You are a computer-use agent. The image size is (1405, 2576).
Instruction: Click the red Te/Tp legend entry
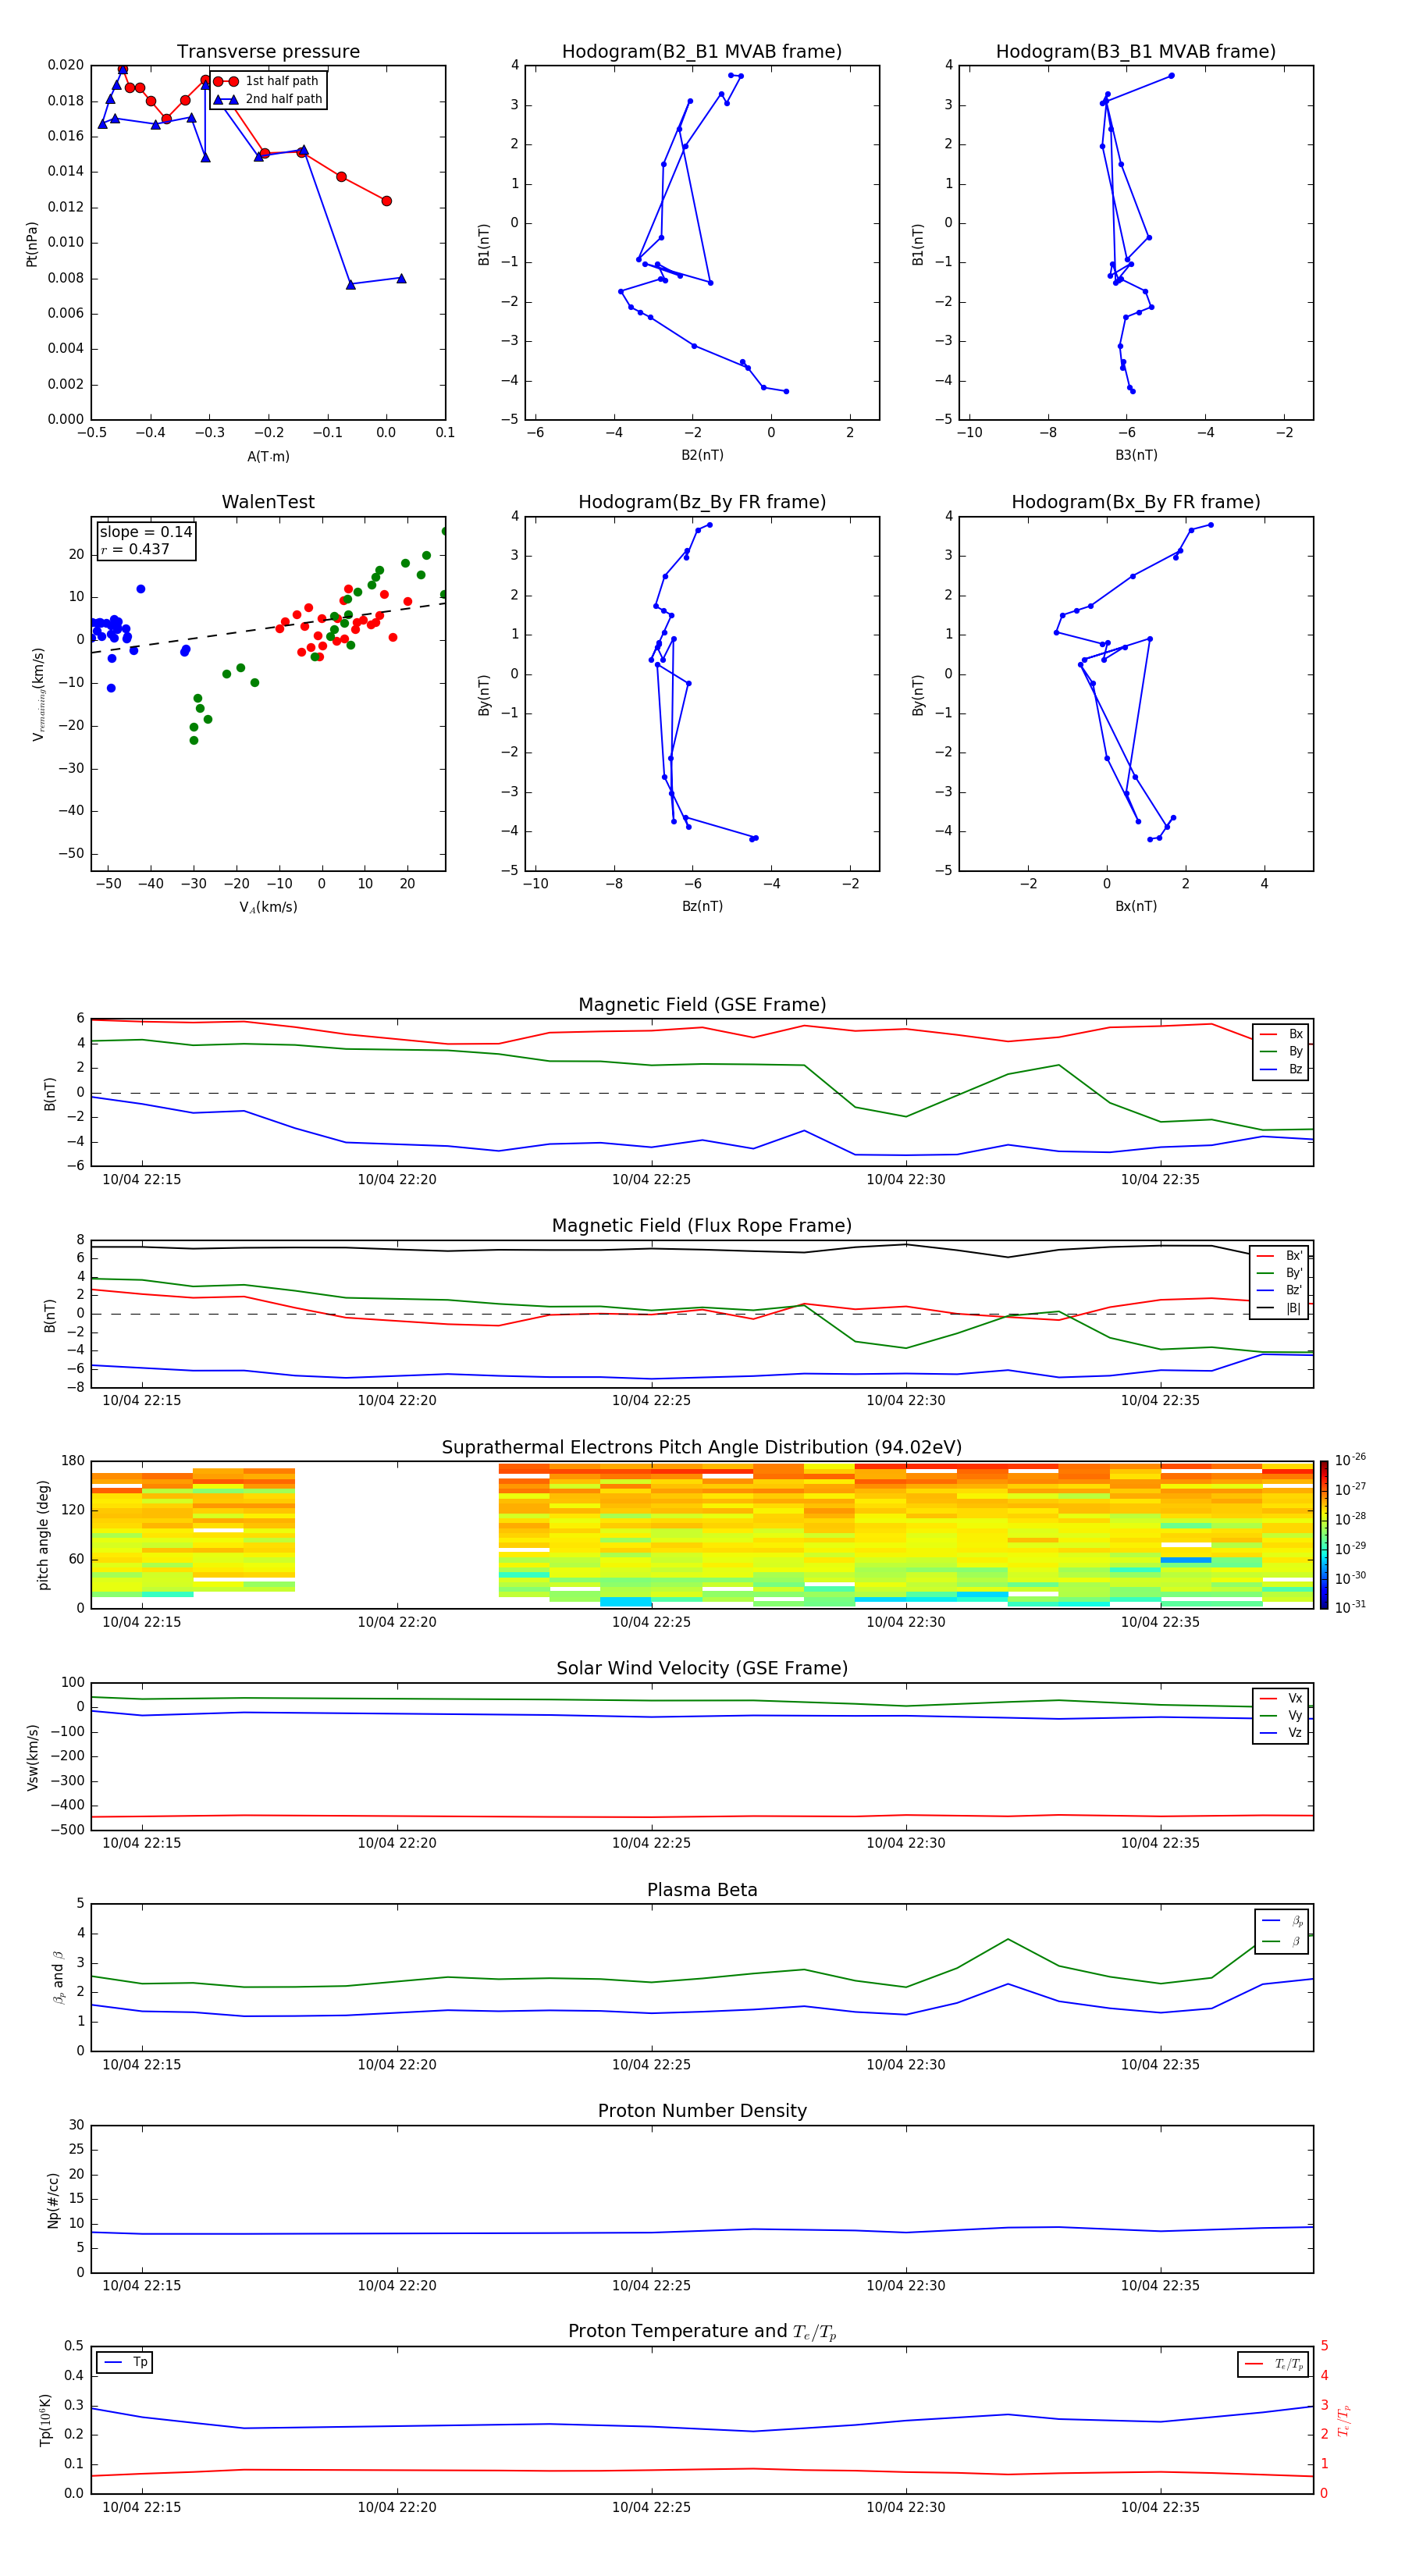pyautogui.click(x=1273, y=2364)
